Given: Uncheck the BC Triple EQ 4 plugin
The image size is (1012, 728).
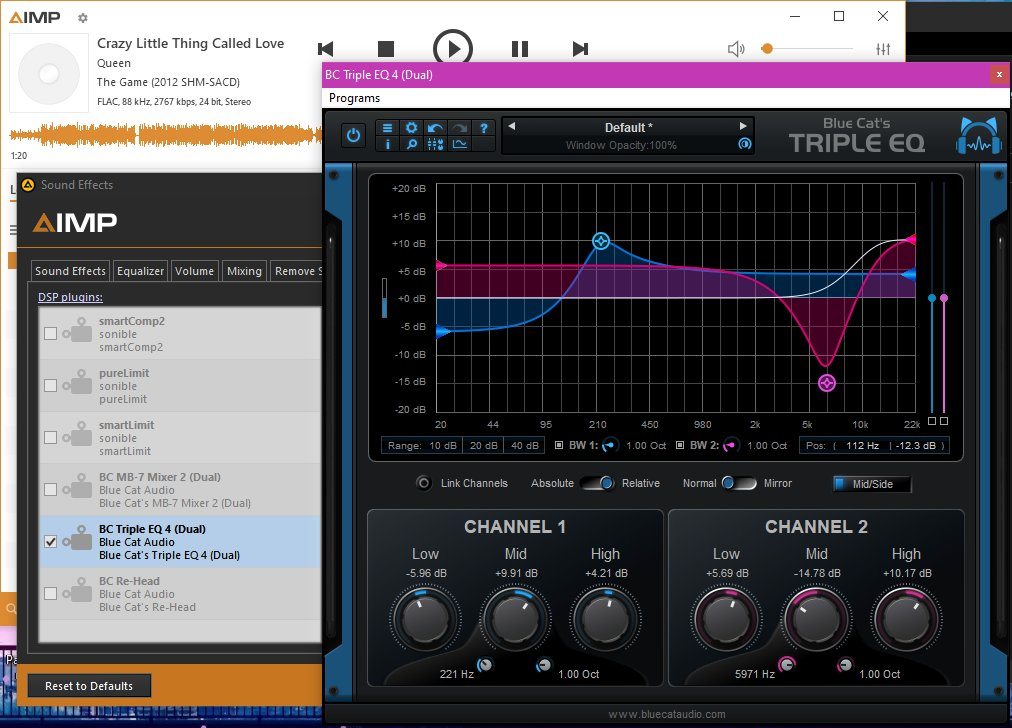Looking at the screenshot, I should coord(50,541).
